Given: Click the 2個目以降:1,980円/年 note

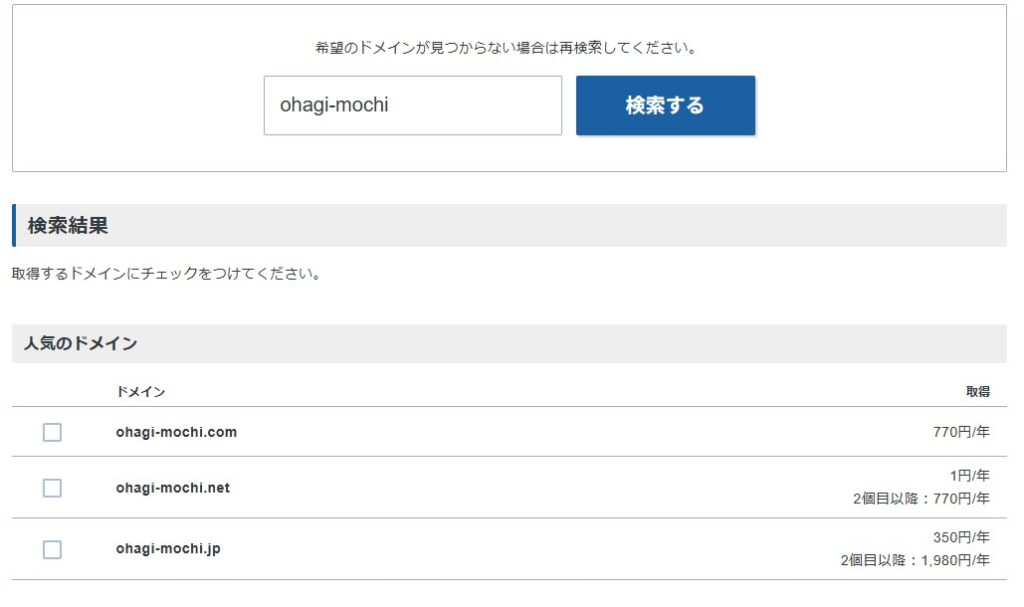Looking at the screenshot, I should (915, 560).
